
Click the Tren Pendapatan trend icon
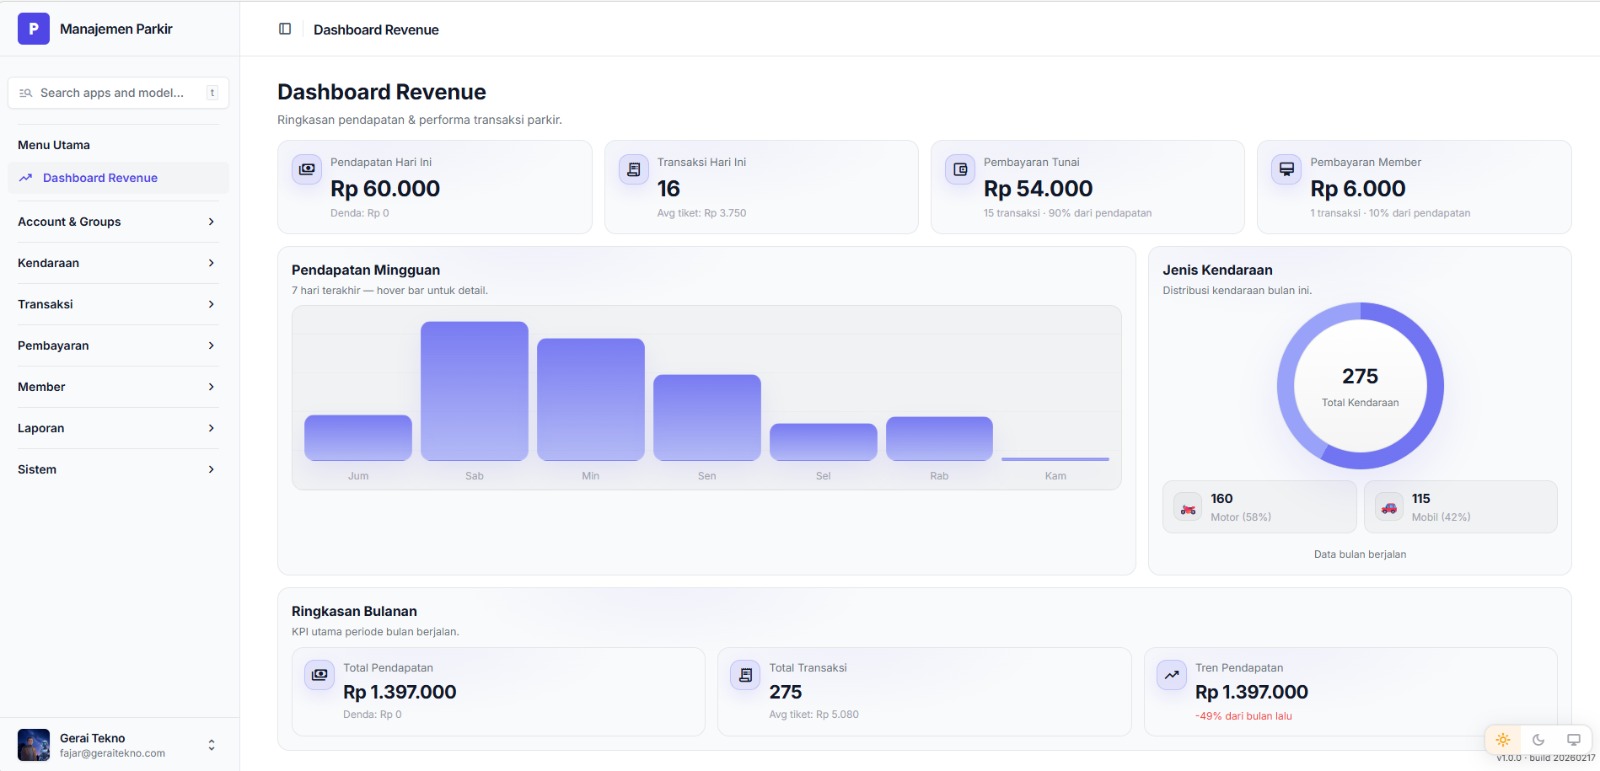click(1171, 675)
